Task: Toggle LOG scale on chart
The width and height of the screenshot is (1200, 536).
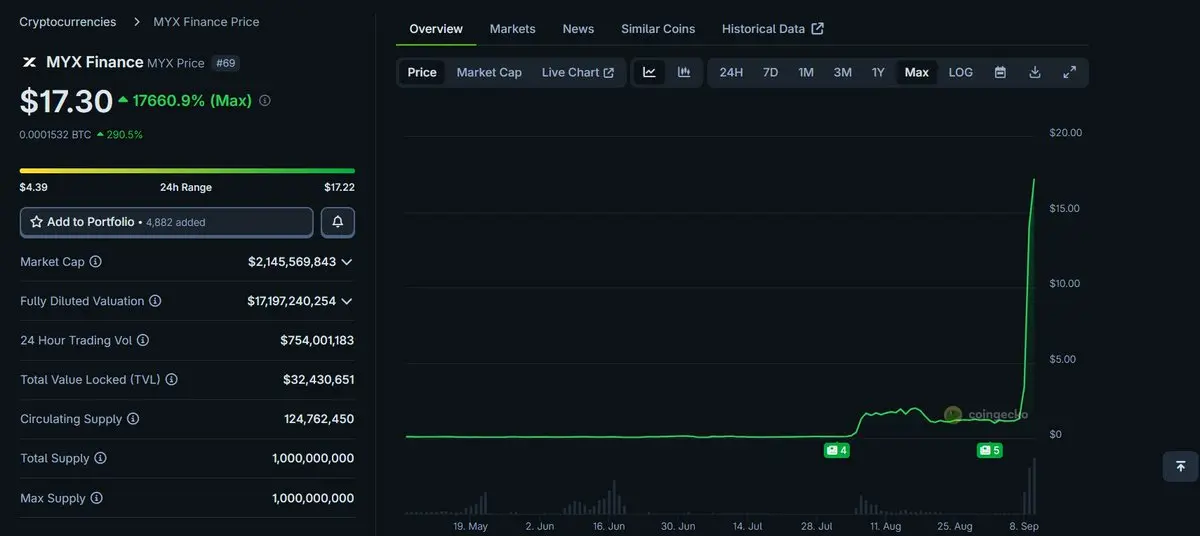Action: 961,72
